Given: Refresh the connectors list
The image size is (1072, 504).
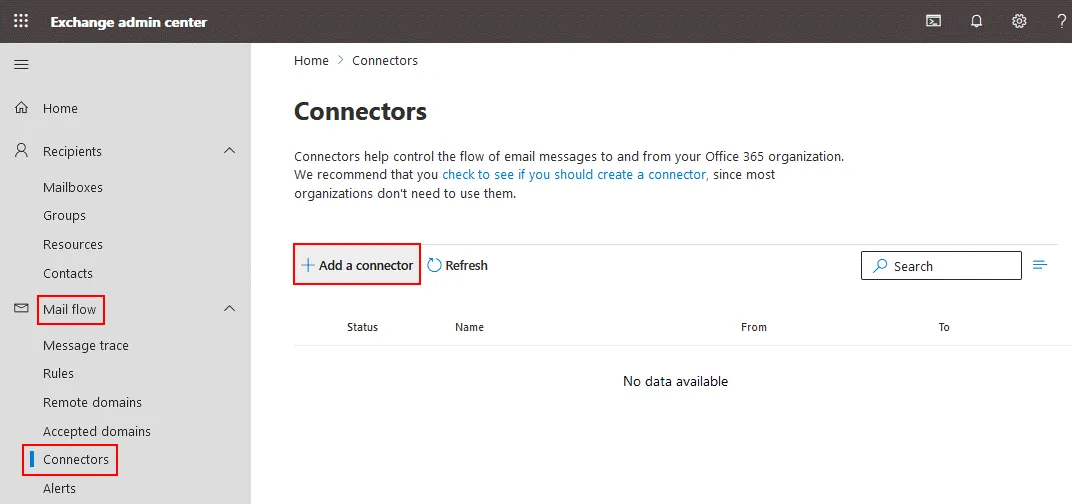Looking at the screenshot, I should point(458,265).
